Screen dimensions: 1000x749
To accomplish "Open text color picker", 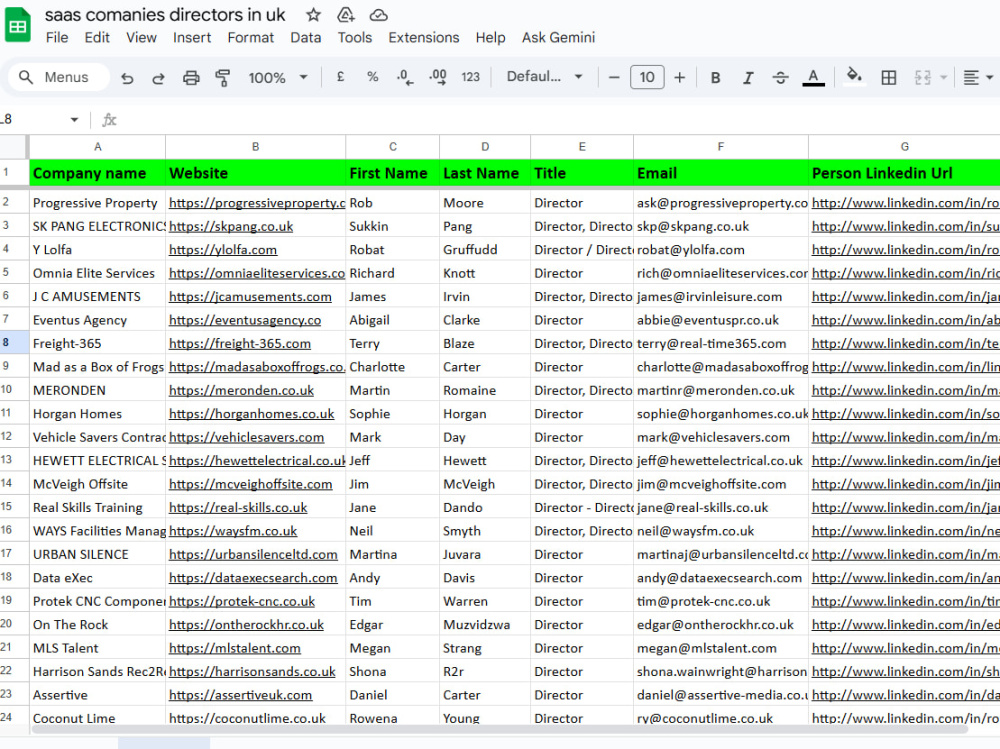I will [813, 78].
